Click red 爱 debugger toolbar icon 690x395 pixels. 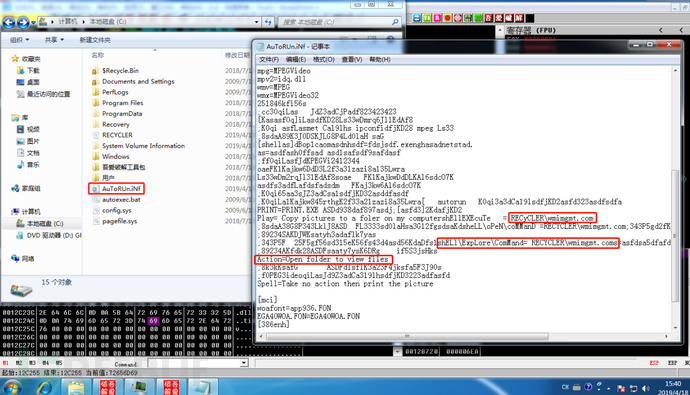[x=499, y=18]
